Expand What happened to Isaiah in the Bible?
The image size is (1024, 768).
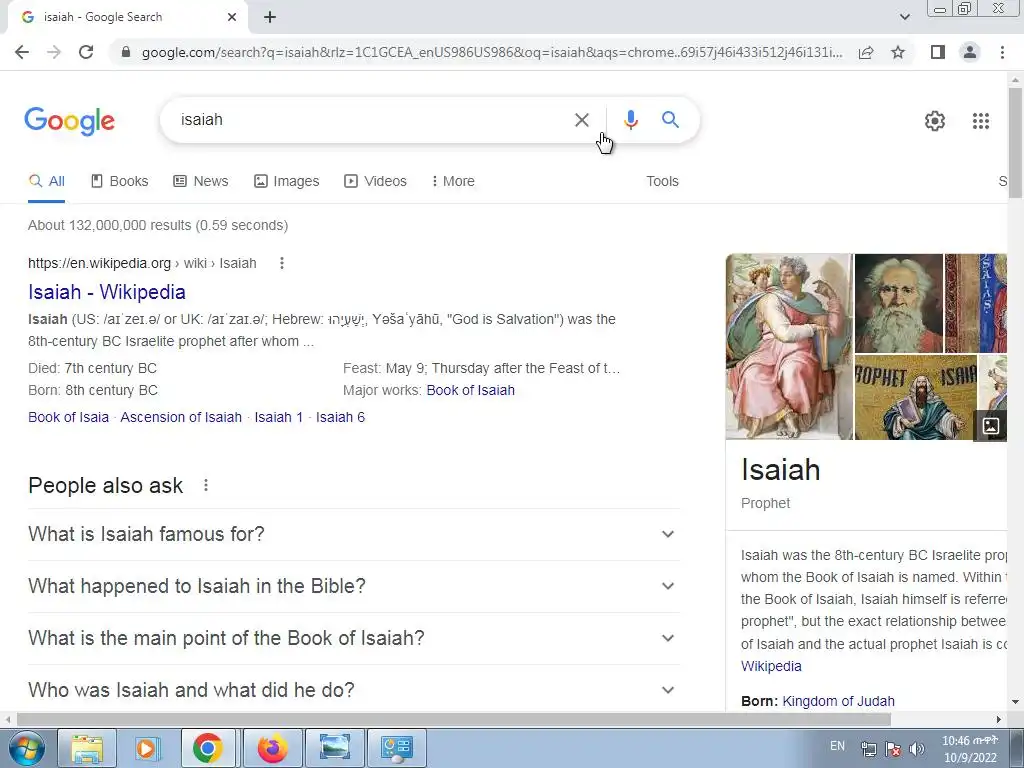(354, 586)
